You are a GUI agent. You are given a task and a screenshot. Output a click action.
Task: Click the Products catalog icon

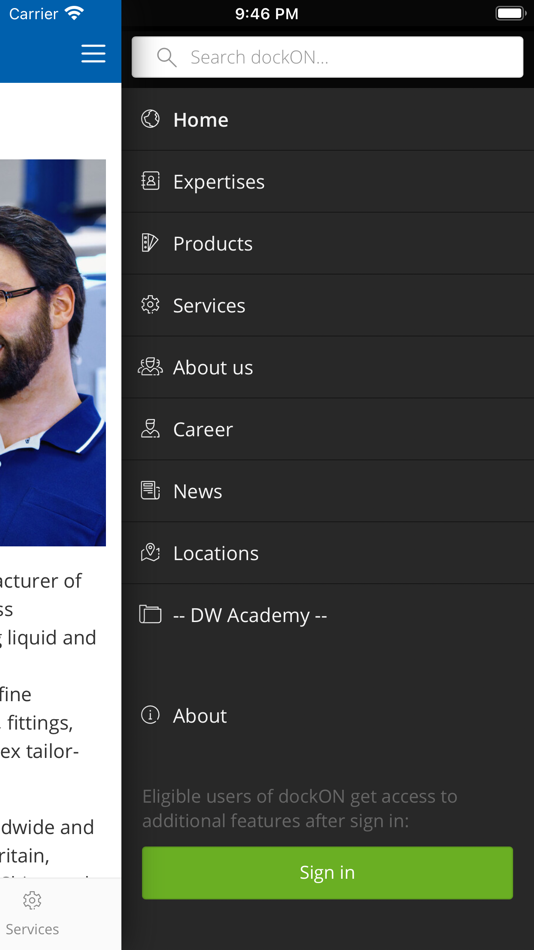pyautogui.click(x=150, y=243)
